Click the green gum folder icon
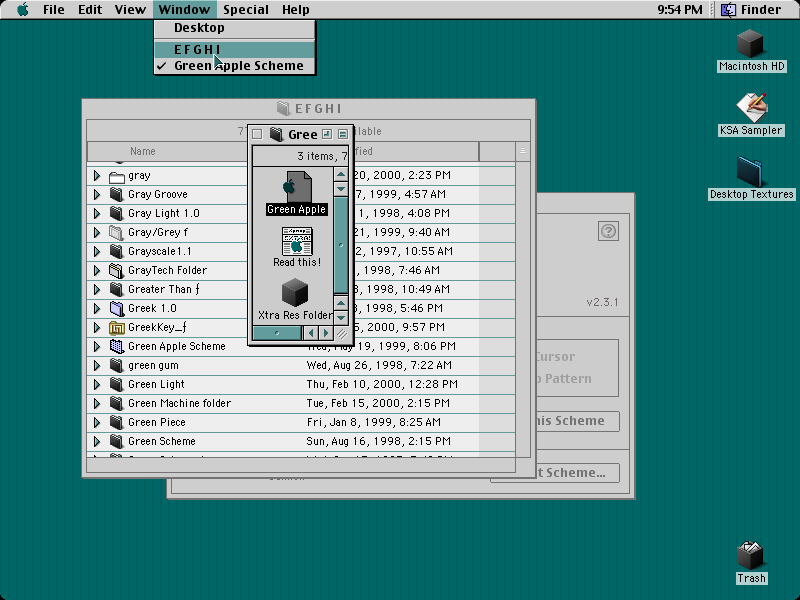The image size is (800, 600). pyautogui.click(x=117, y=365)
